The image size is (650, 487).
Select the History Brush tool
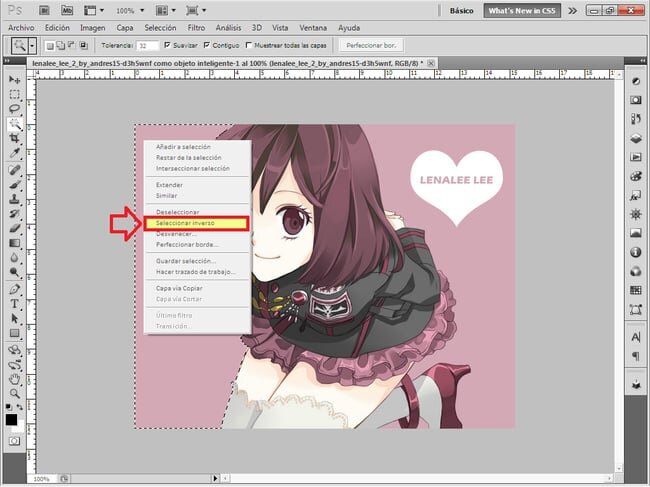tap(15, 213)
